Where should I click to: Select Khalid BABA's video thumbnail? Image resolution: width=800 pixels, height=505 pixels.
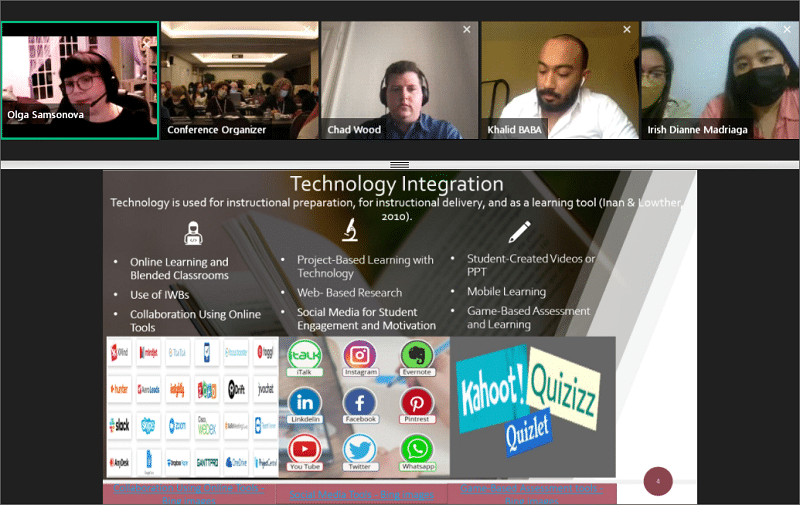pyautogui.click(x=560, y=80)
